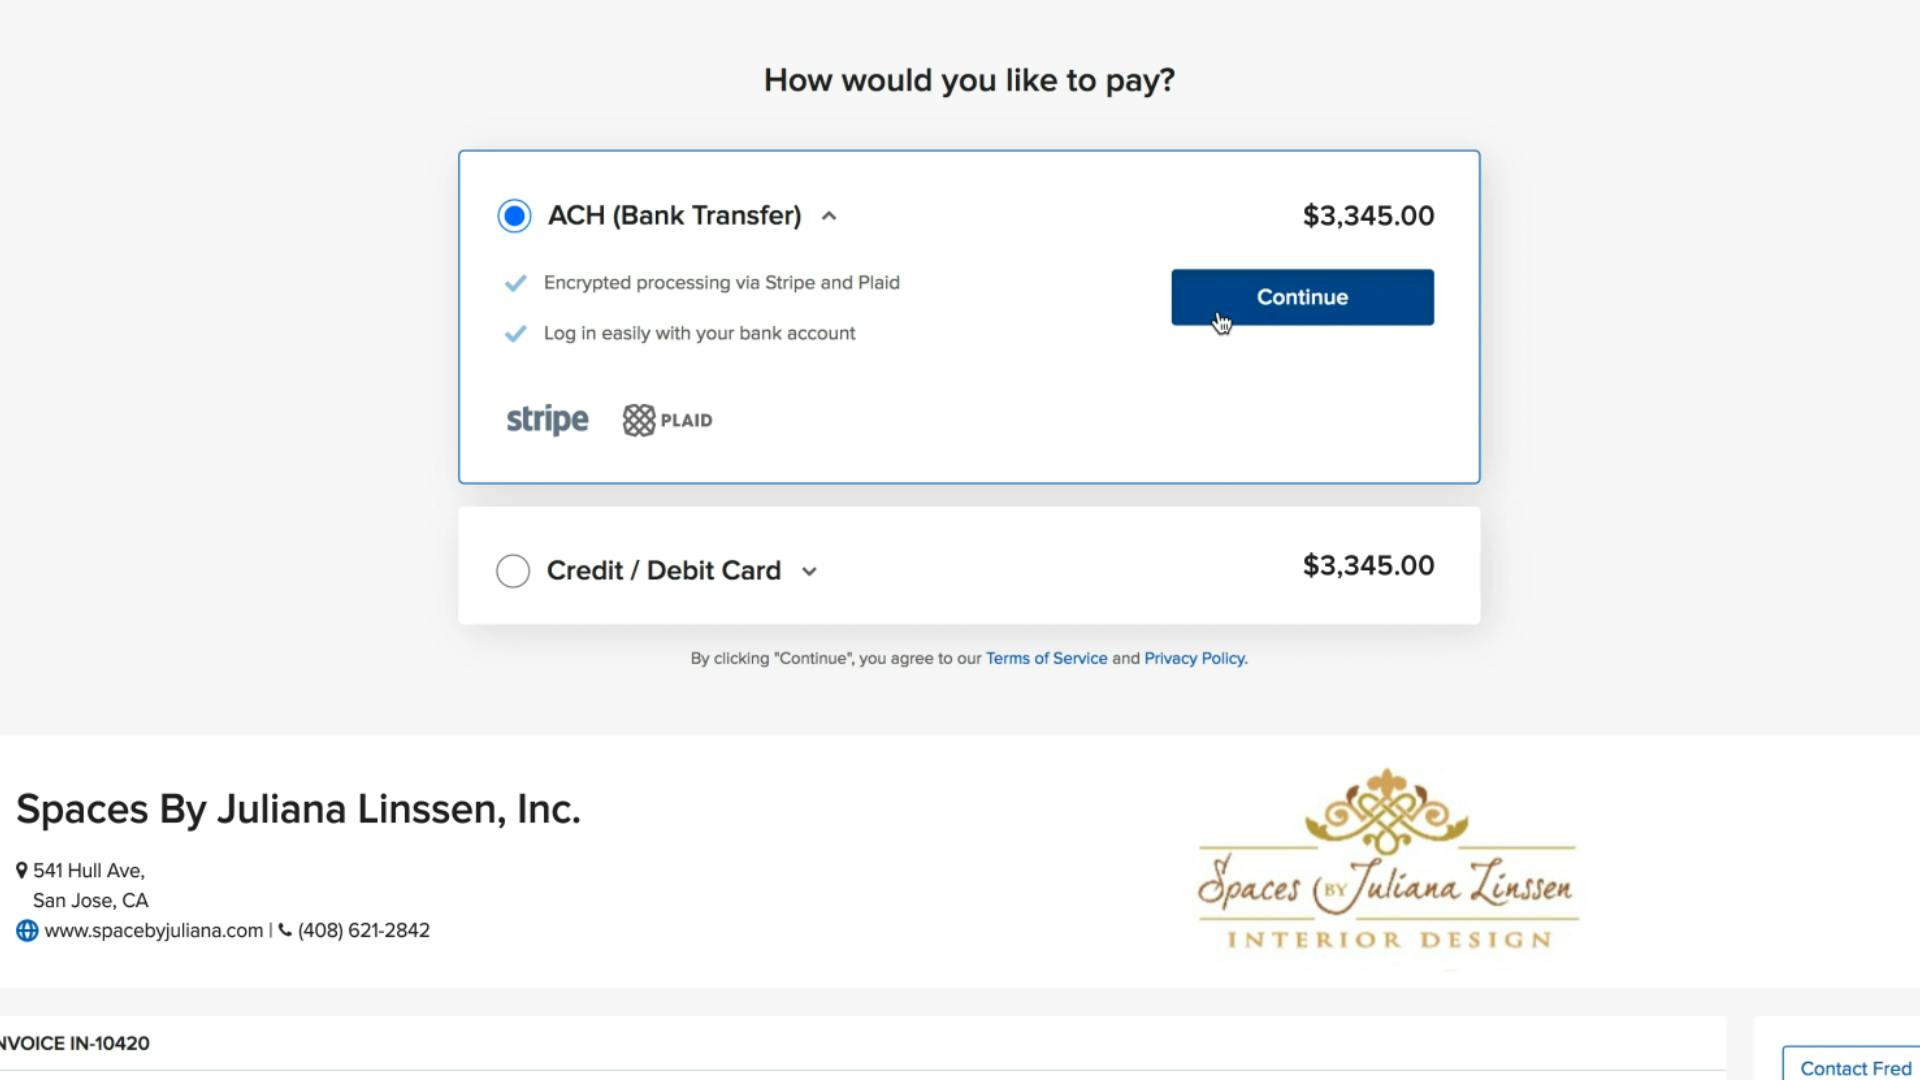Click the checkmark beside Encrypted processing
This screenshot has height=1080, width=1920.
click(515, 283)
